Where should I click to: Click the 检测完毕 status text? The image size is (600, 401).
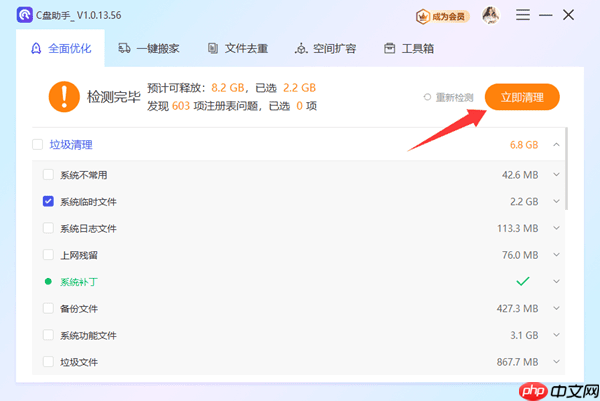click(x=114, y=97)
